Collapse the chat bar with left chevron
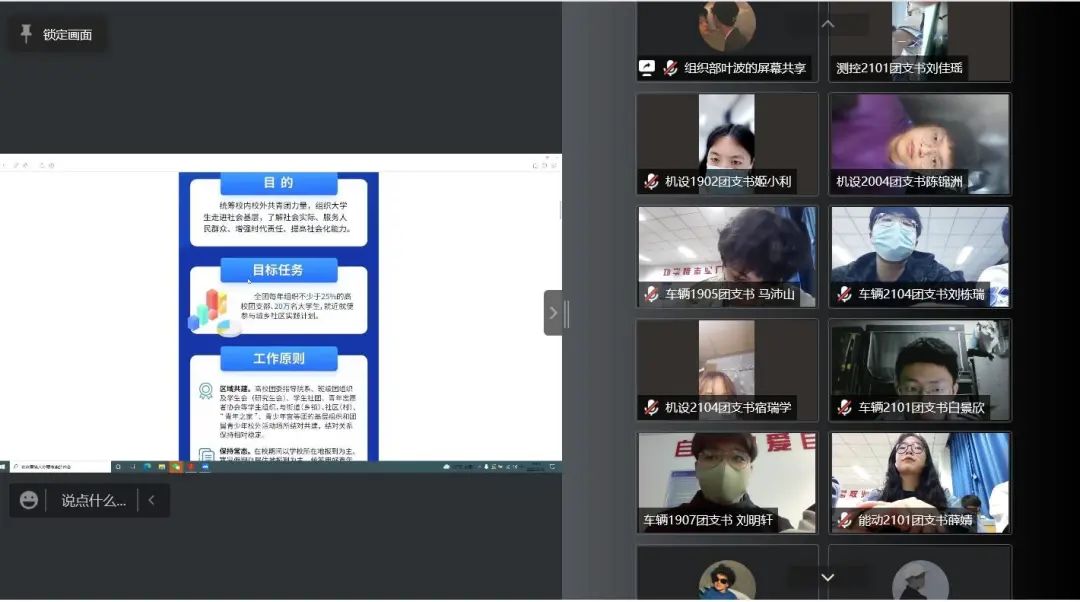Image resolution: width=1080 pixels, height=602 pixels. 152,500
